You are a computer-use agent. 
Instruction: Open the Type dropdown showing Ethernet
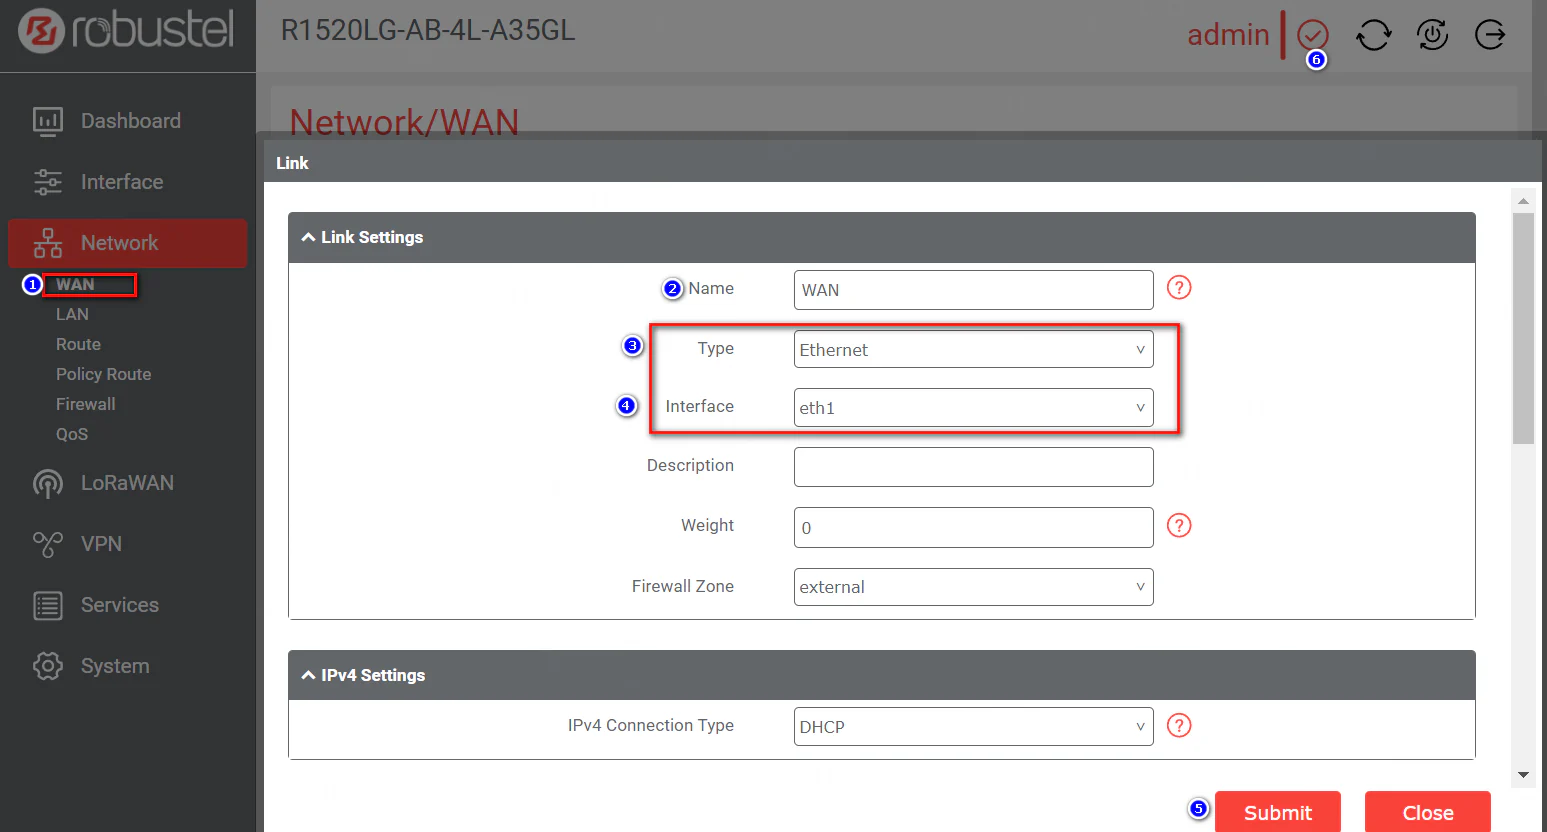pos(973,350)
